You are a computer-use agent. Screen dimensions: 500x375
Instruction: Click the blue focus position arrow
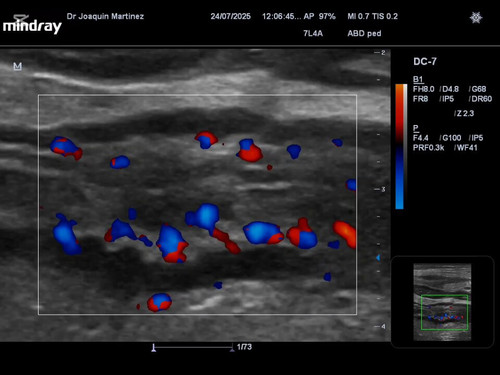pyautogui.click(x=378, y=258)
